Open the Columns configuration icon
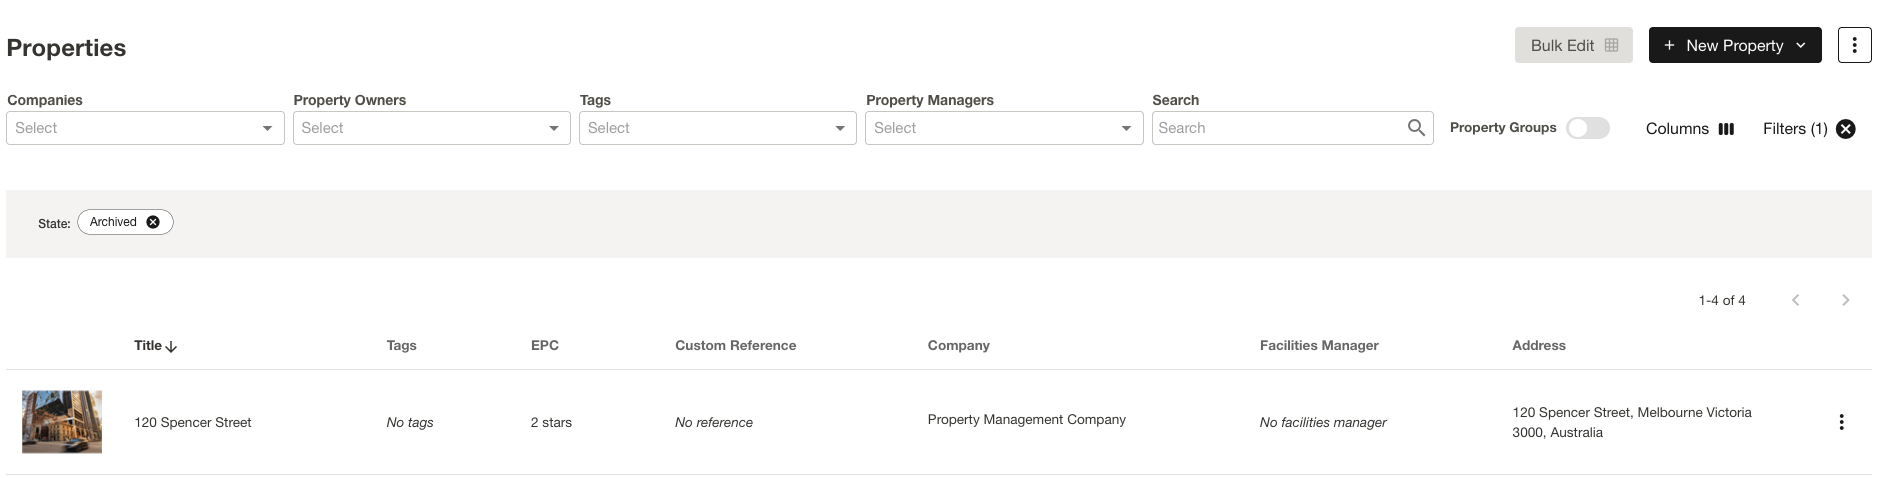The height and width of the screenshot is (478, 1894). [x=1726, y=129]
